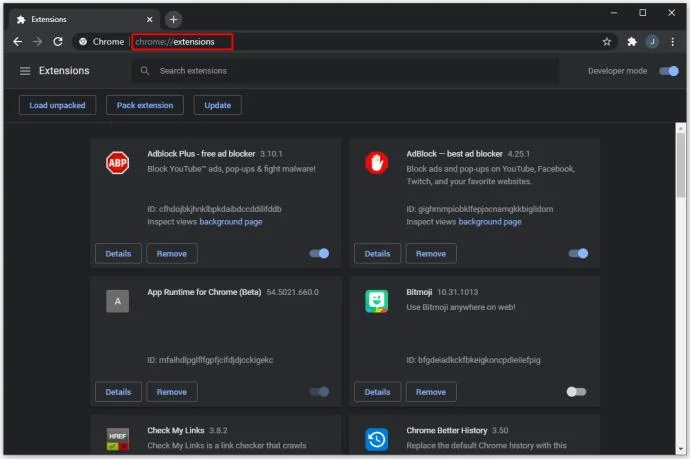Click the Chrome site info icon in address bar

83,41
